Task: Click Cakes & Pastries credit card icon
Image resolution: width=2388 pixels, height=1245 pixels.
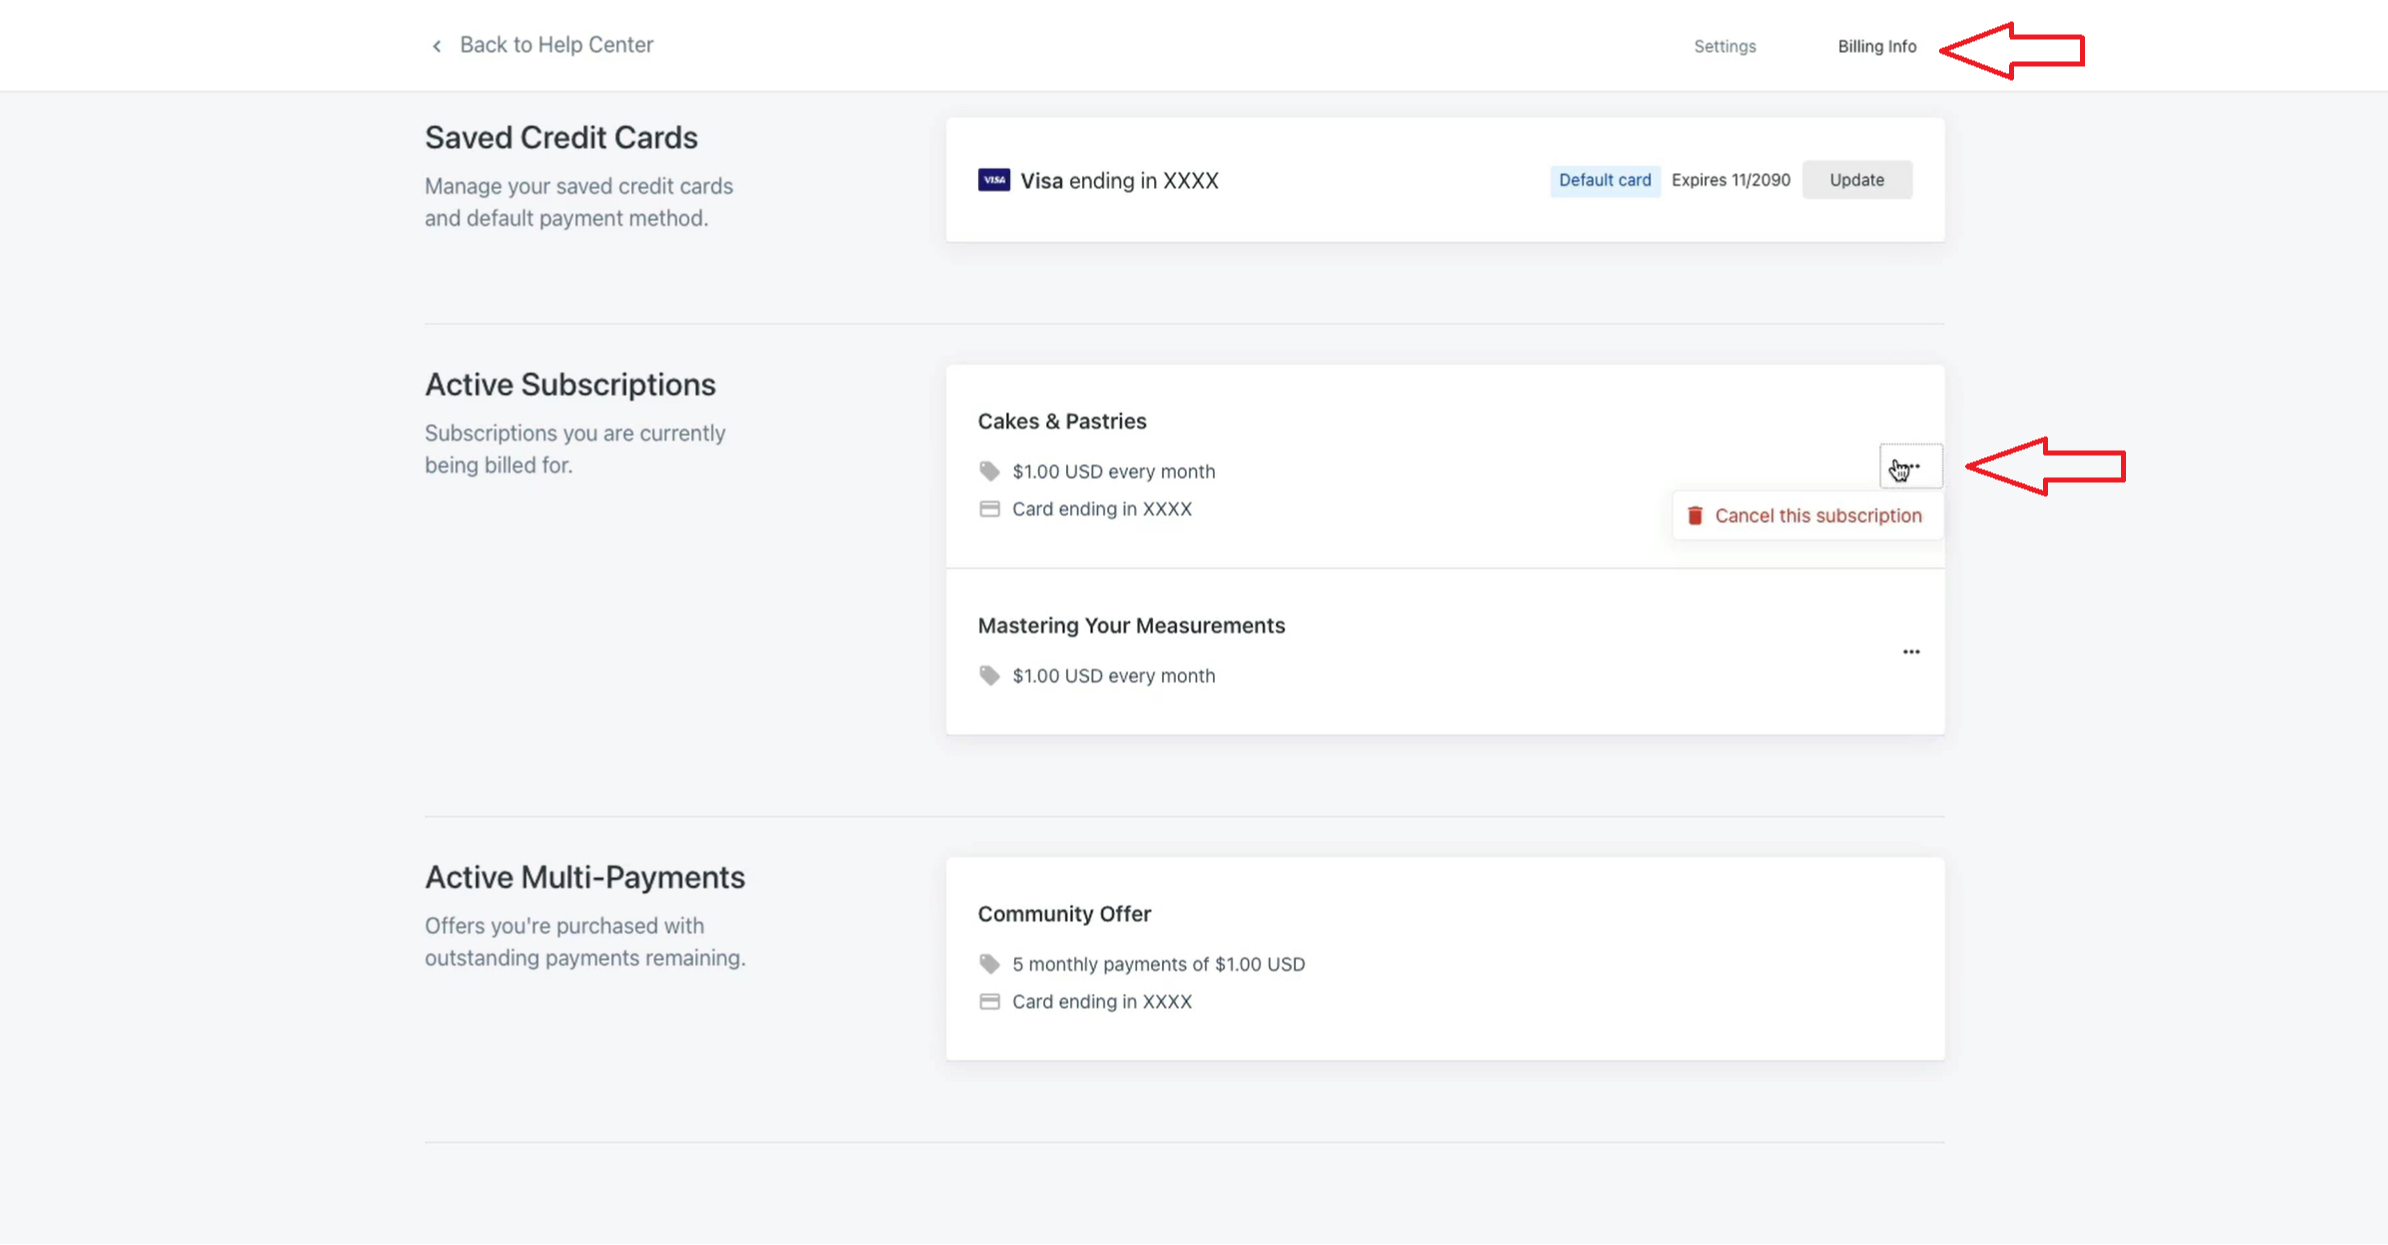Action: tap(989, 509)
